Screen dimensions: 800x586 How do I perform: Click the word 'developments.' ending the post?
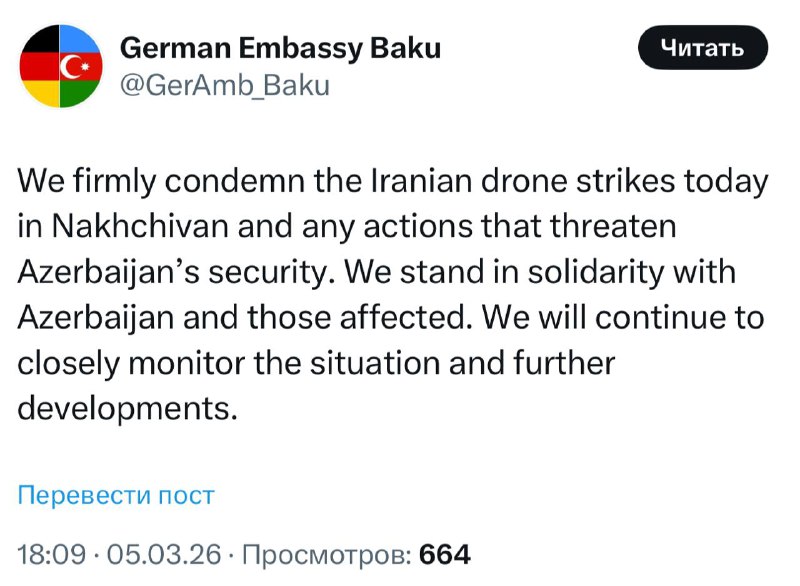tap(127, 408)
